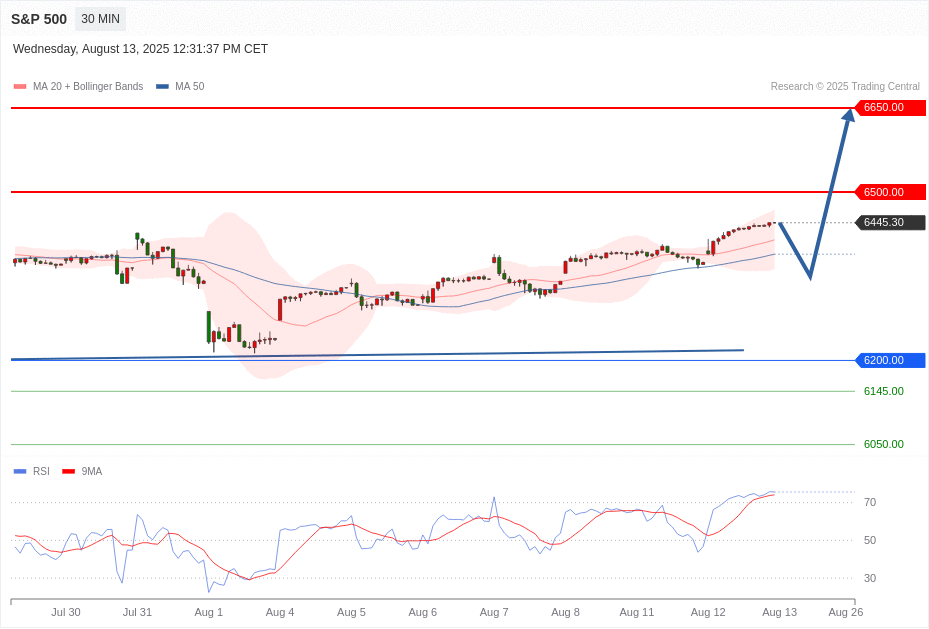This screenshot has height=629, width=929.
Task: Click the Jul 30 date axis label
Action: coord(66,612)
